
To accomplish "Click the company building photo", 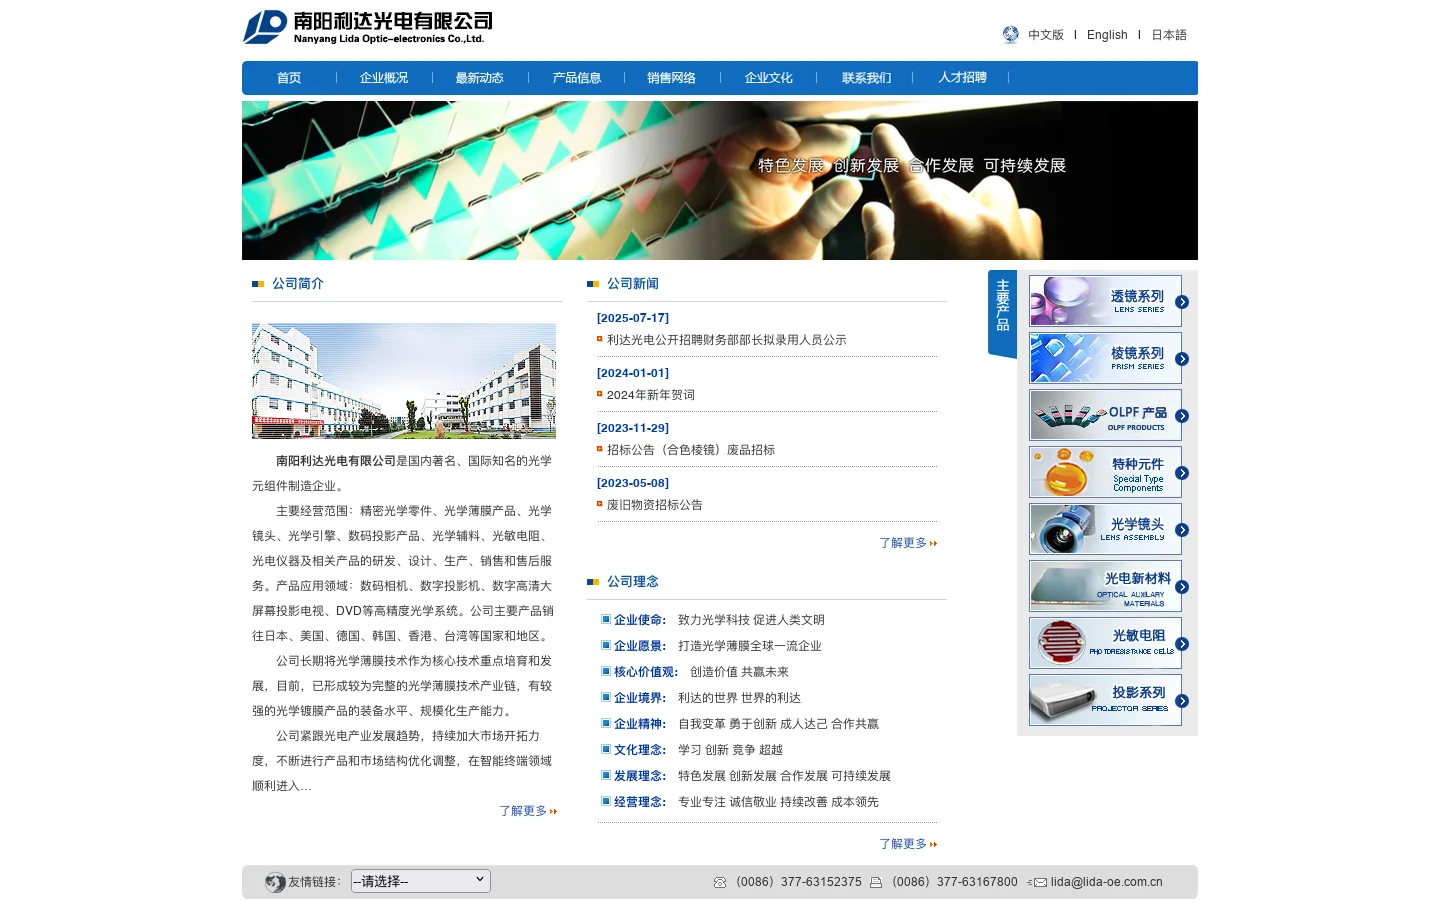I will (404, 381).
